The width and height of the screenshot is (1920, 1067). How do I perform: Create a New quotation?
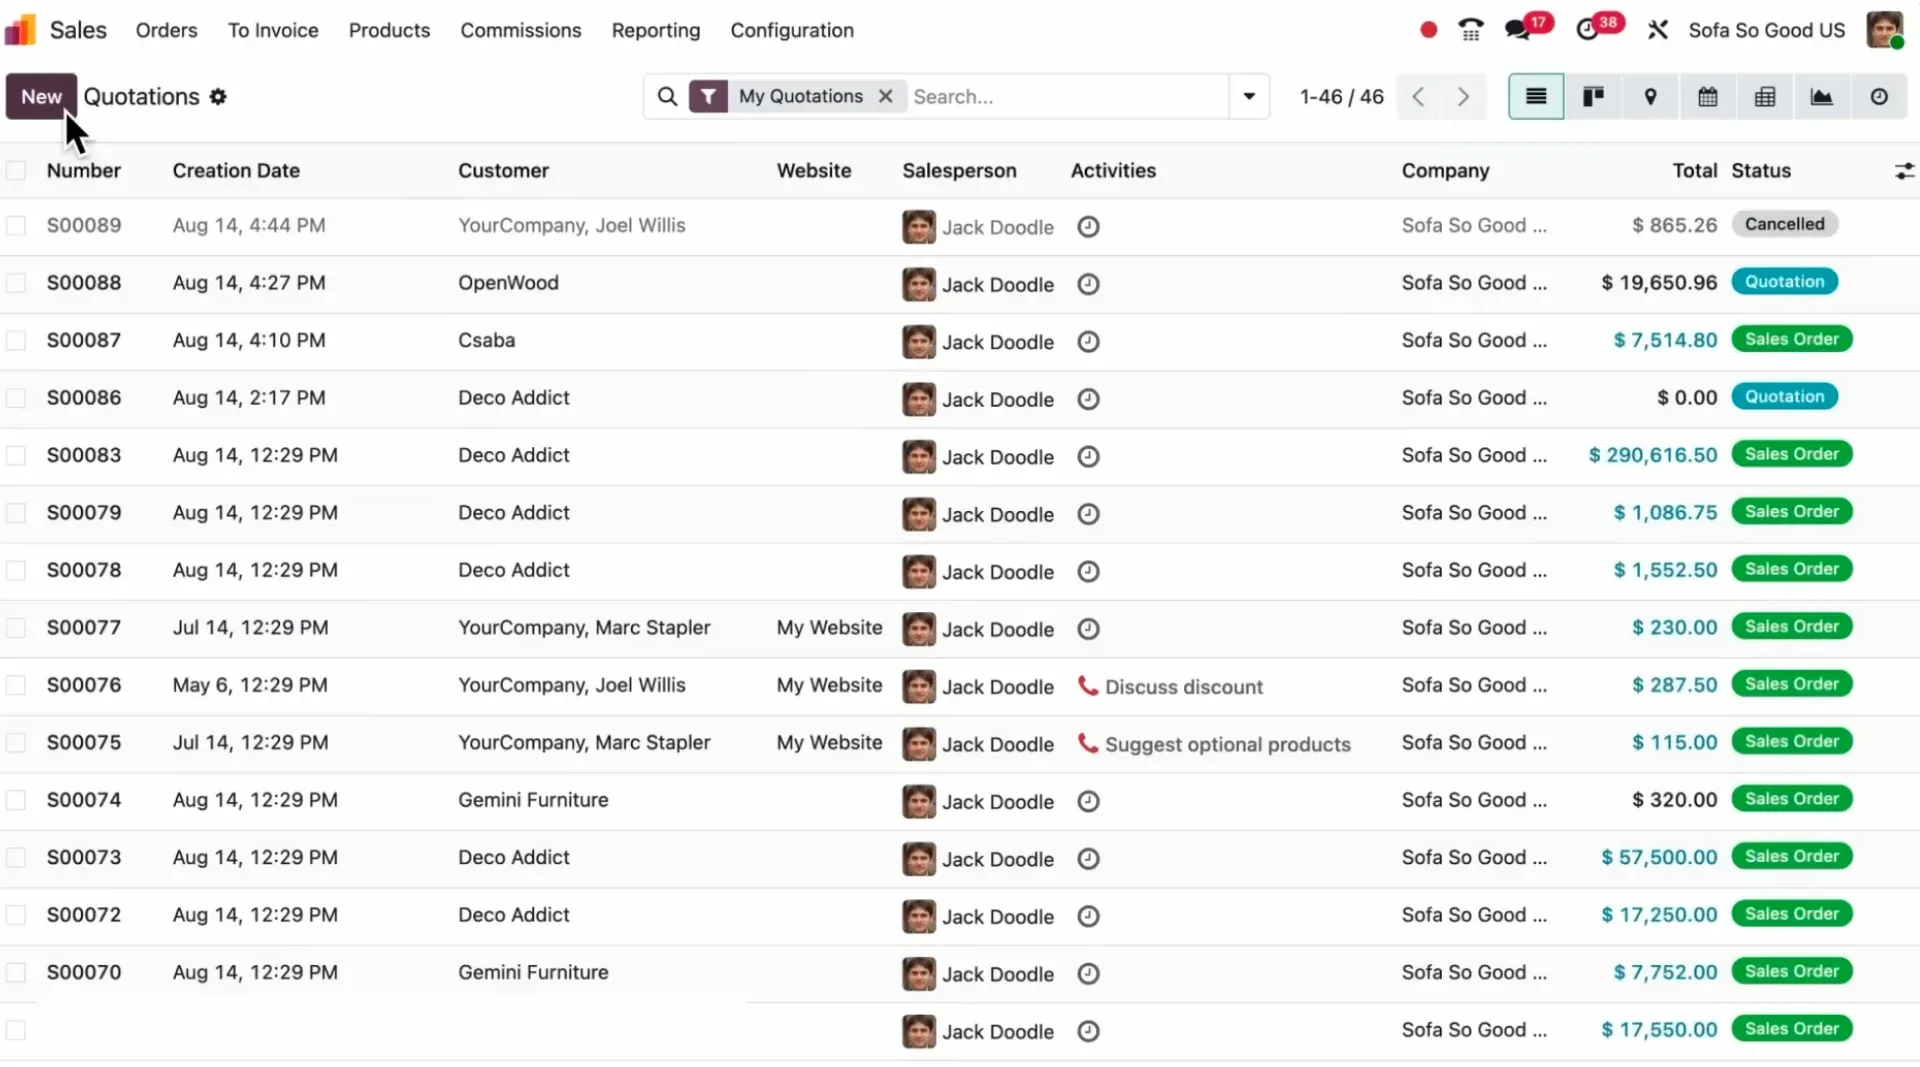41,97
